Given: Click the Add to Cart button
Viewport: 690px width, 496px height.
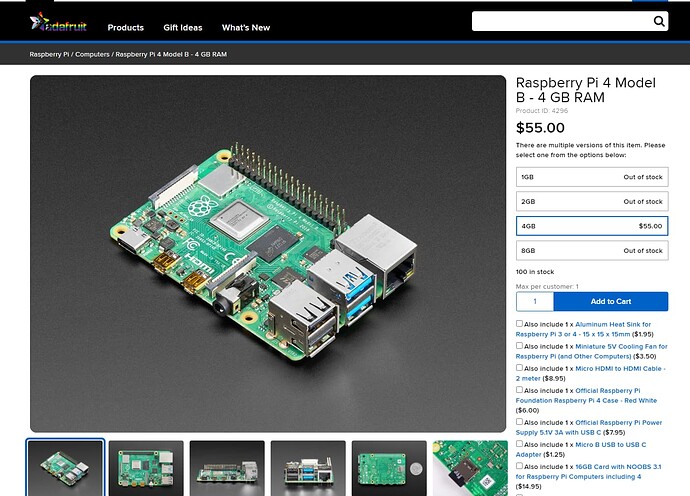Looking at the screenshot, I should click(x=611, y=301).
